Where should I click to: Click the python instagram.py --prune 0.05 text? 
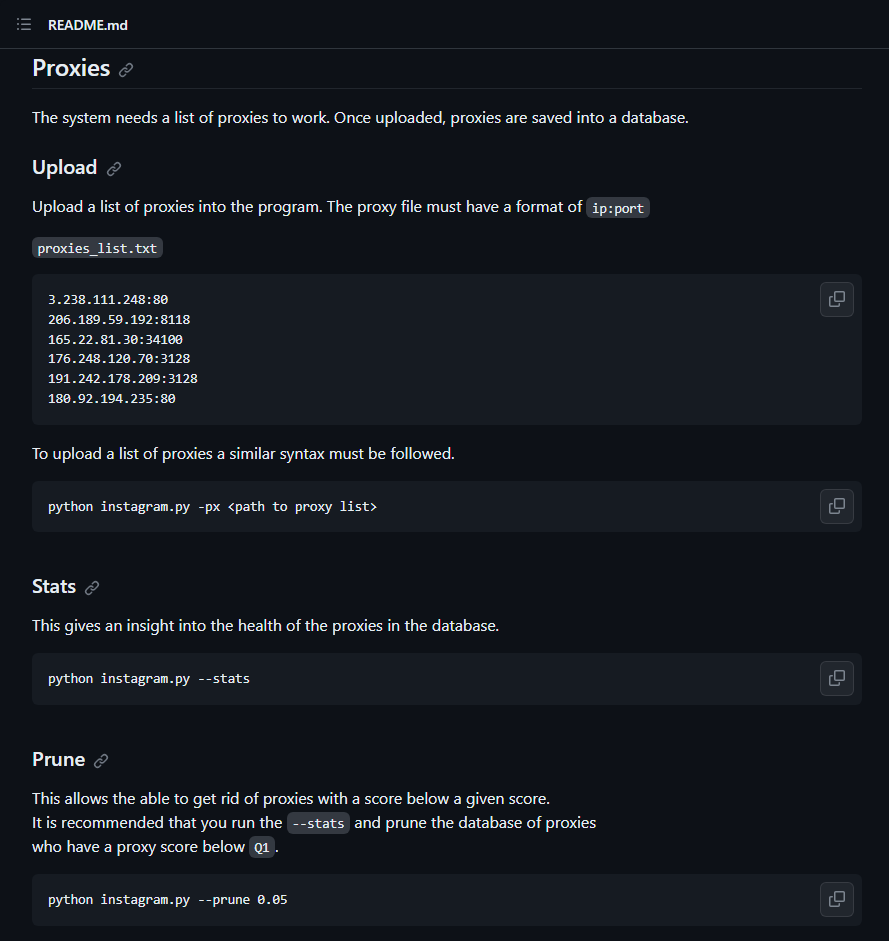tap(167, 900)
